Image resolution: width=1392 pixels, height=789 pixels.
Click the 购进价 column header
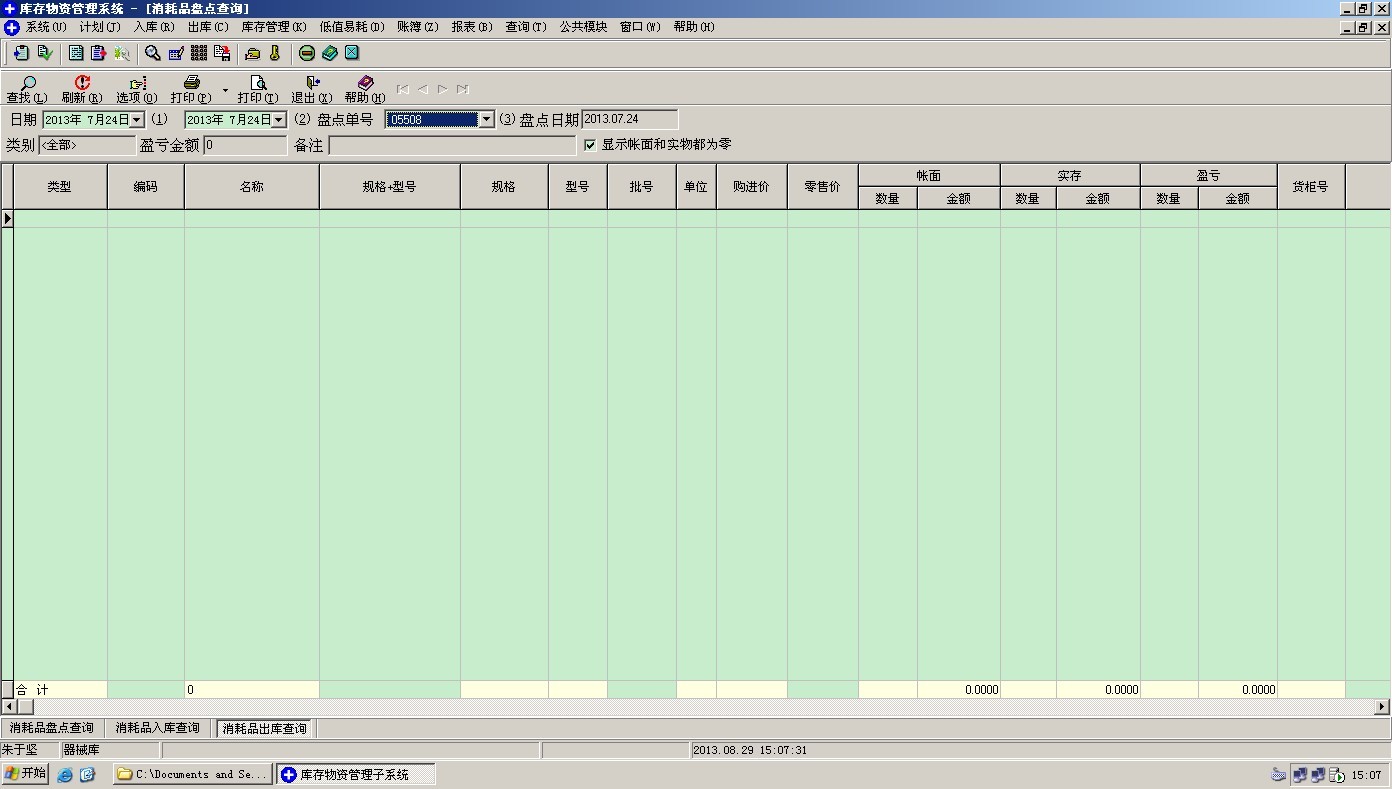point(751,187)
